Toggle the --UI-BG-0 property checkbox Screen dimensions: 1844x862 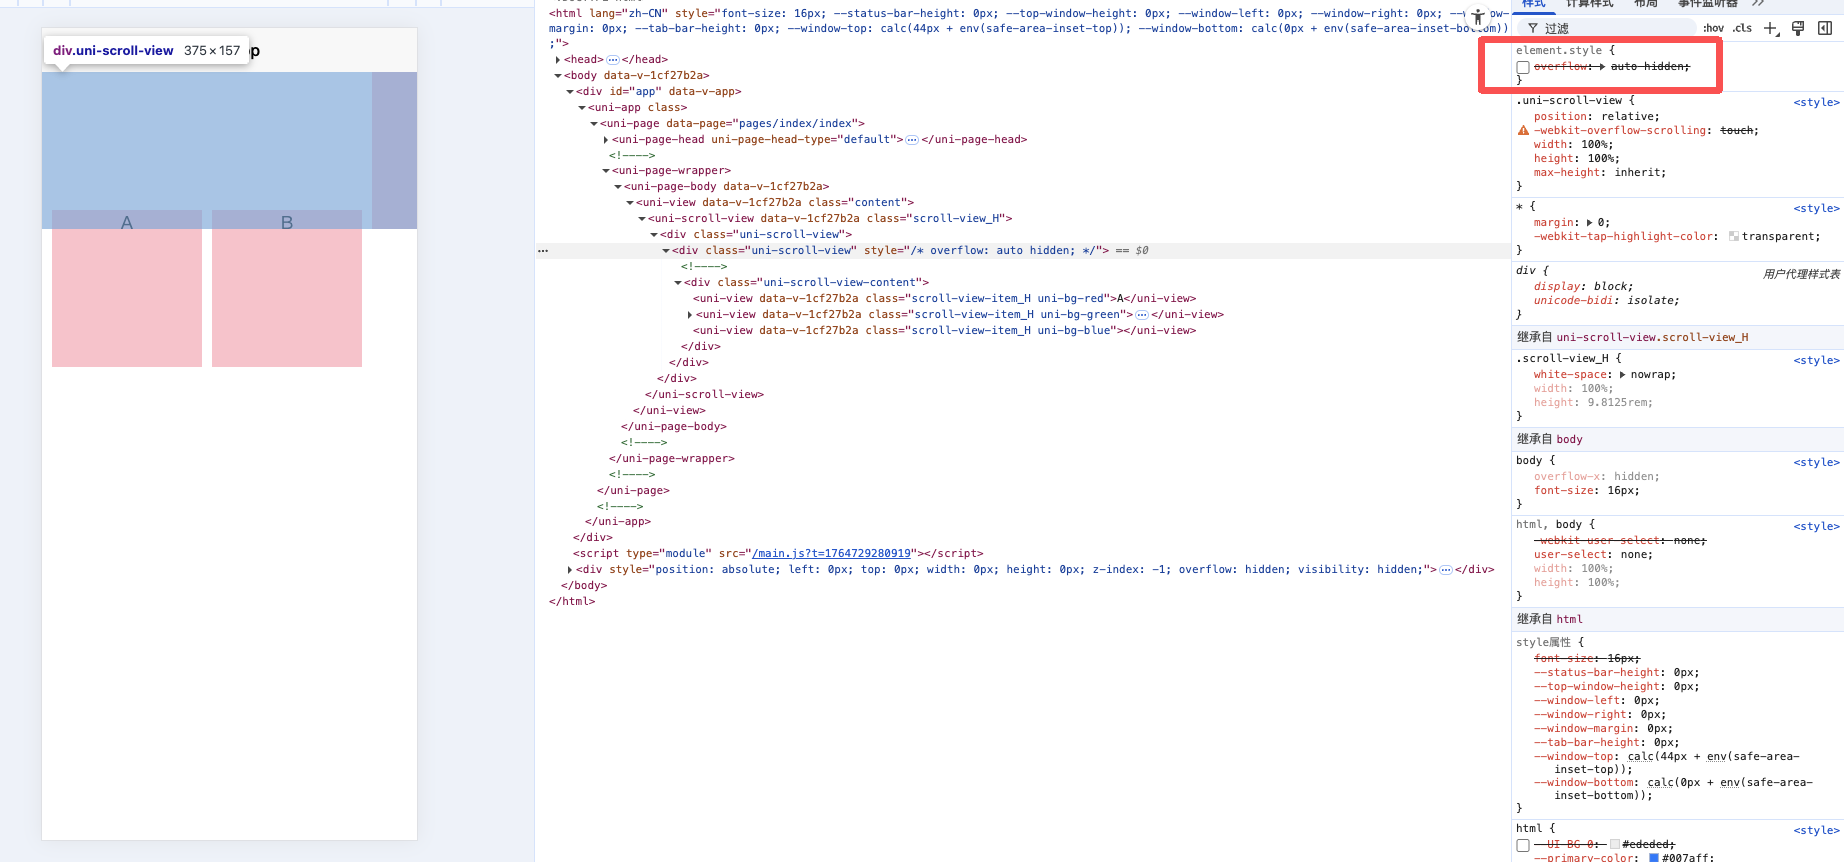point(1523,845)
